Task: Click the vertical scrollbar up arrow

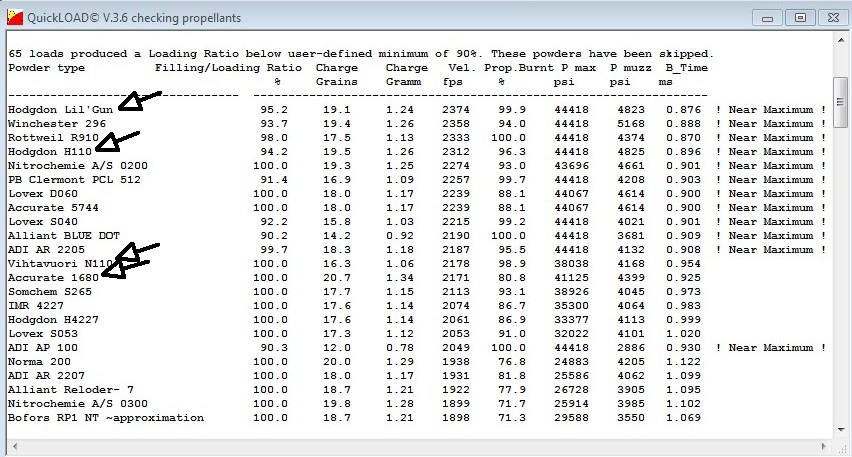Action: [x=842, y=40]
